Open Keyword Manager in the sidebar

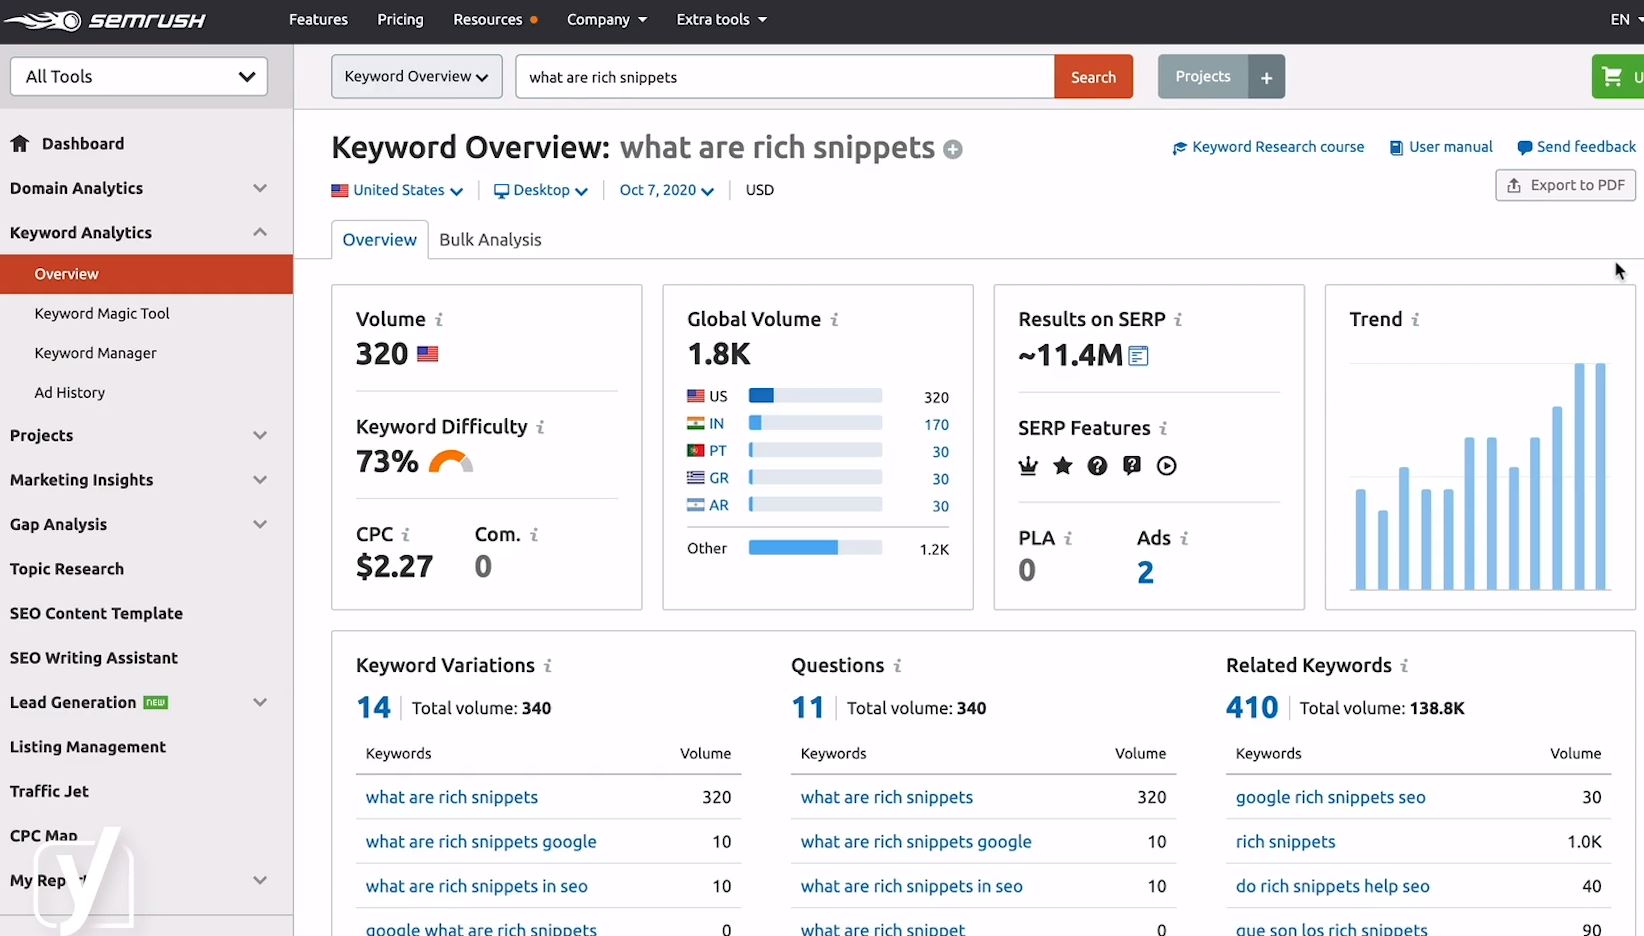[95, 353]
